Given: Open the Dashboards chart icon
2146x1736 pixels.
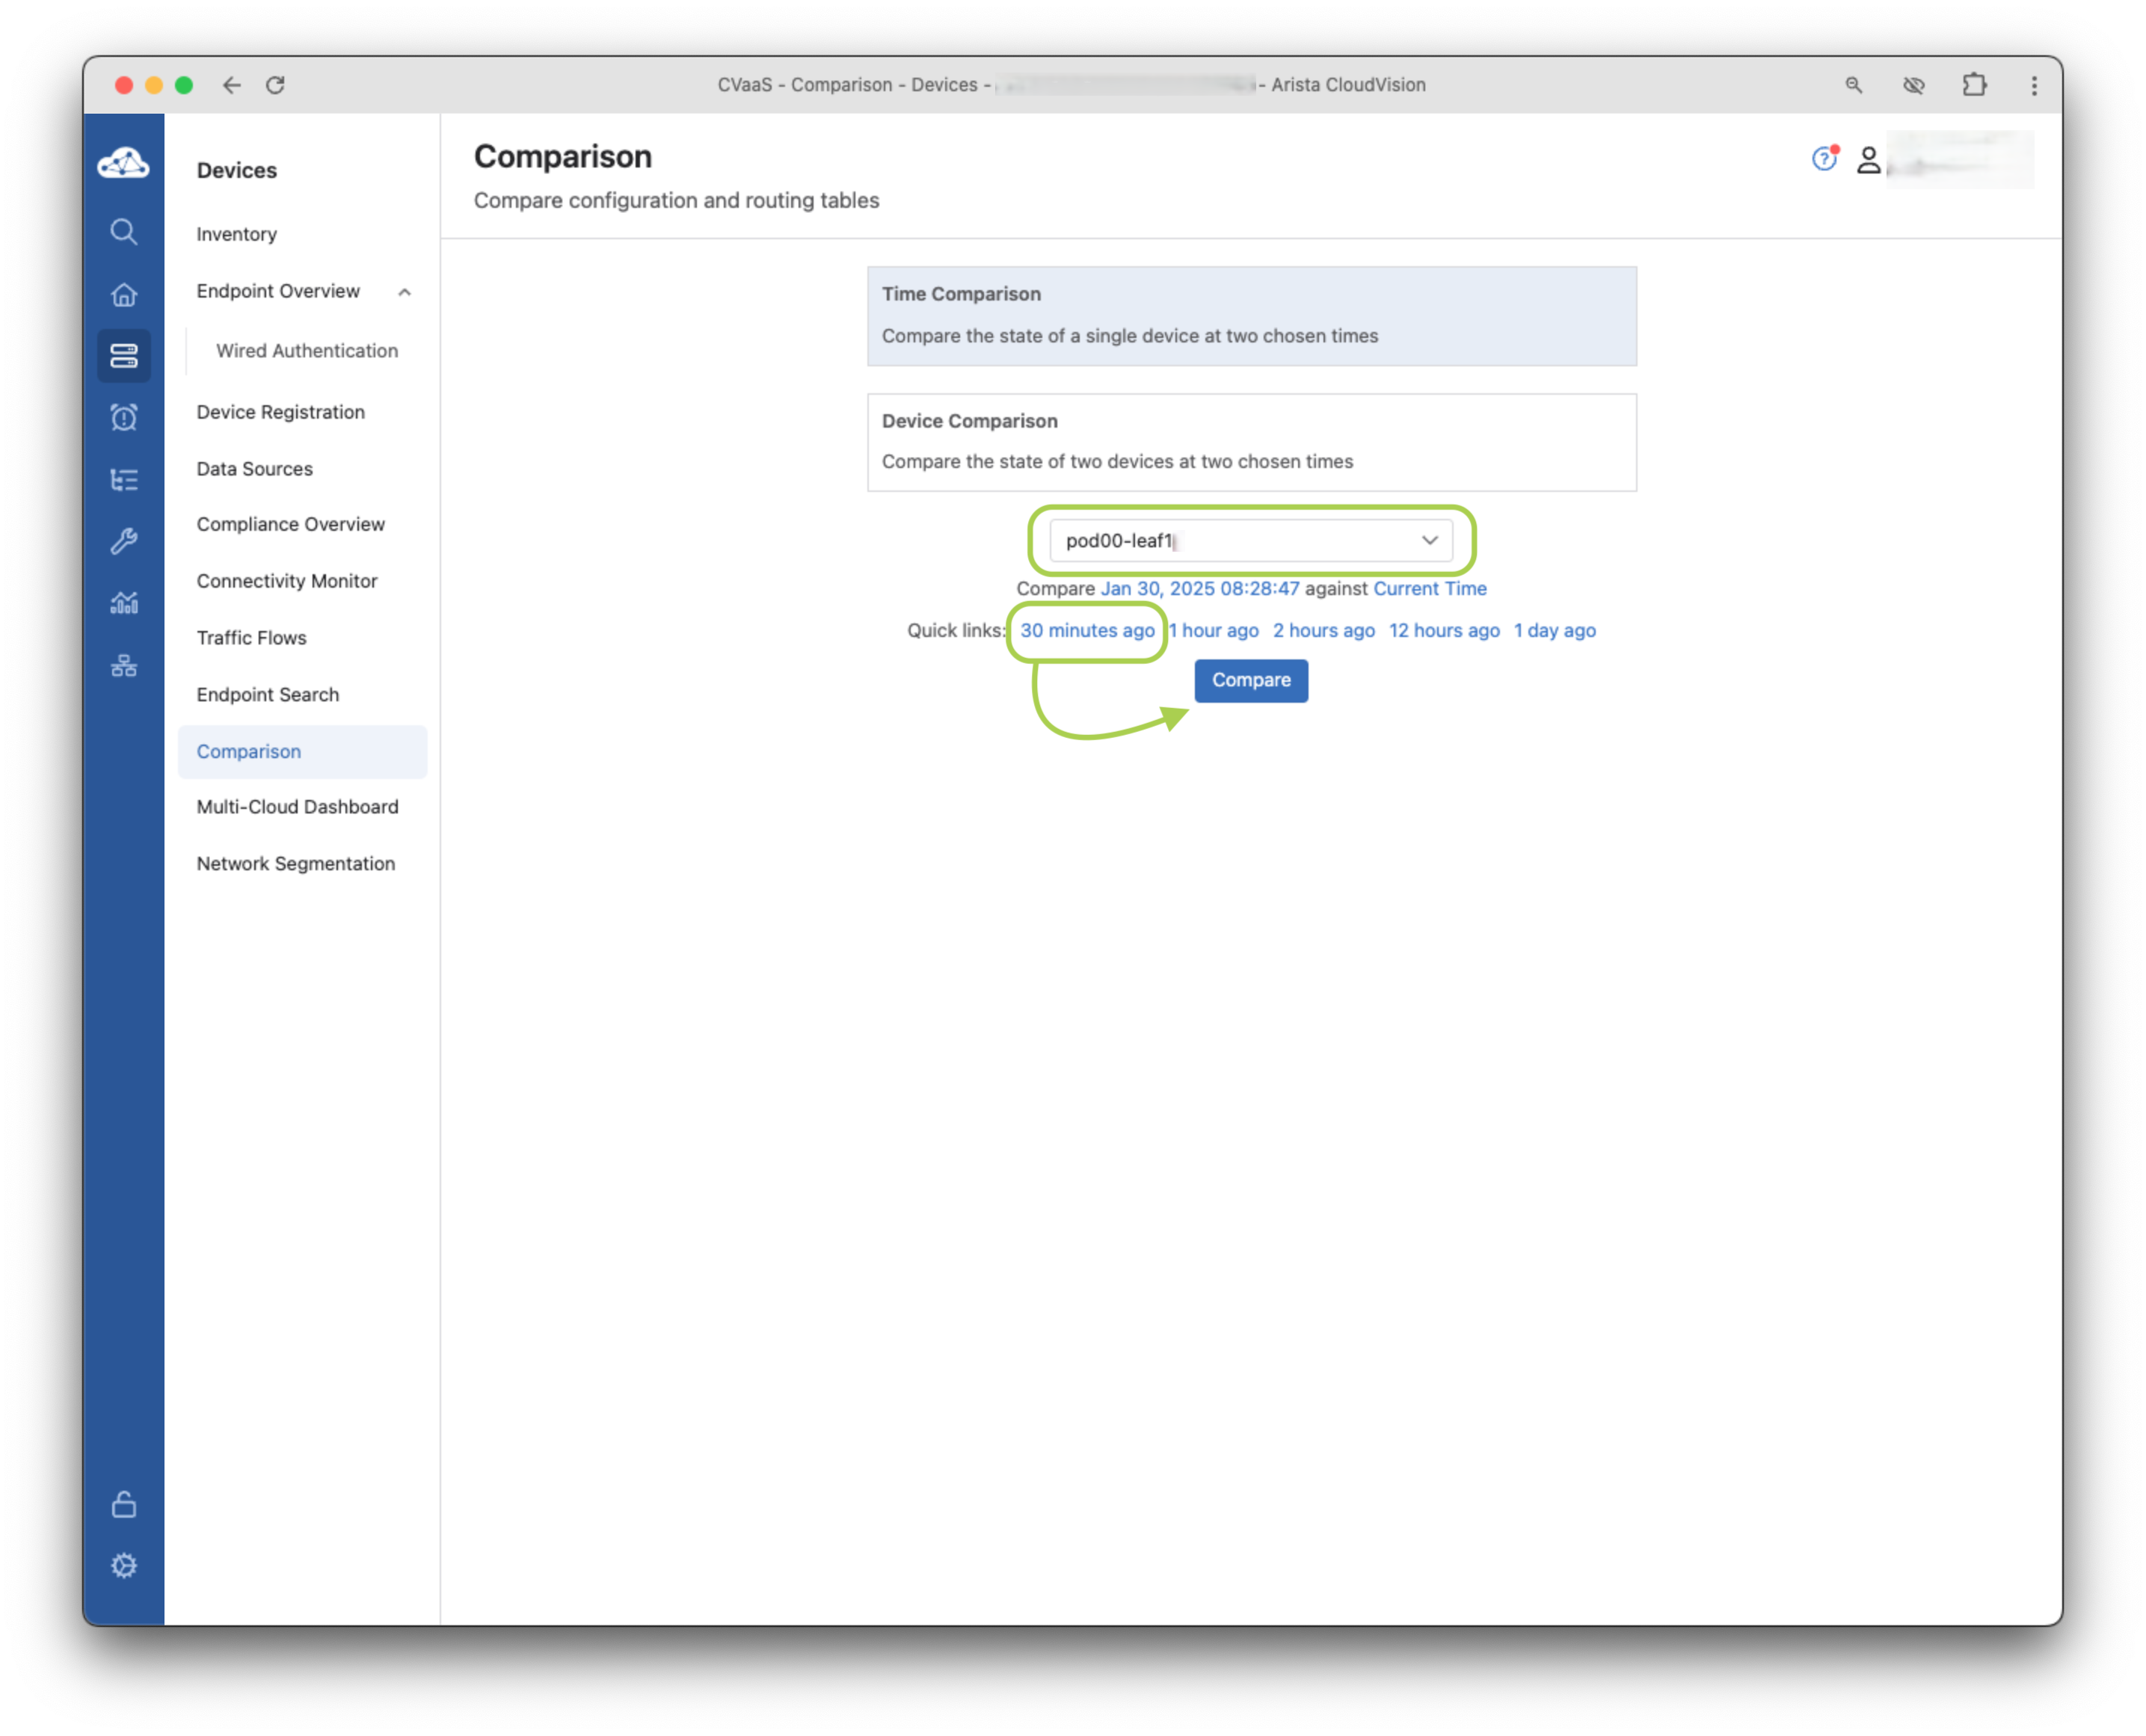Looking at the screenshot, I should 123,603.
